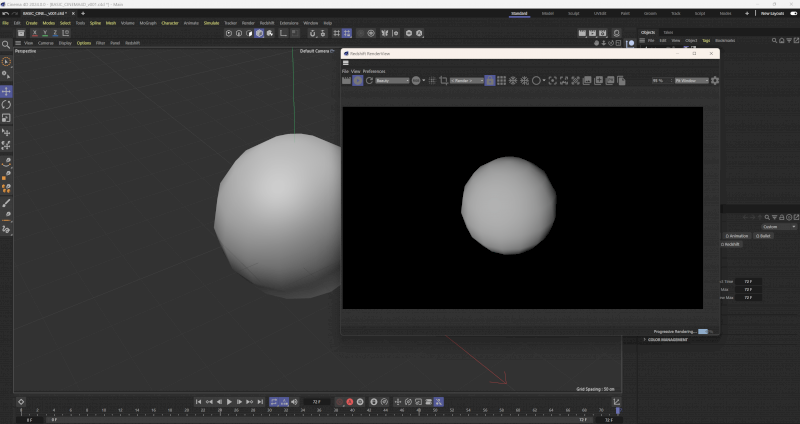Viewport: 800px width, 424px height.
Task: Select the Move tool in left toolbar
Action: [x=6, y=91]
